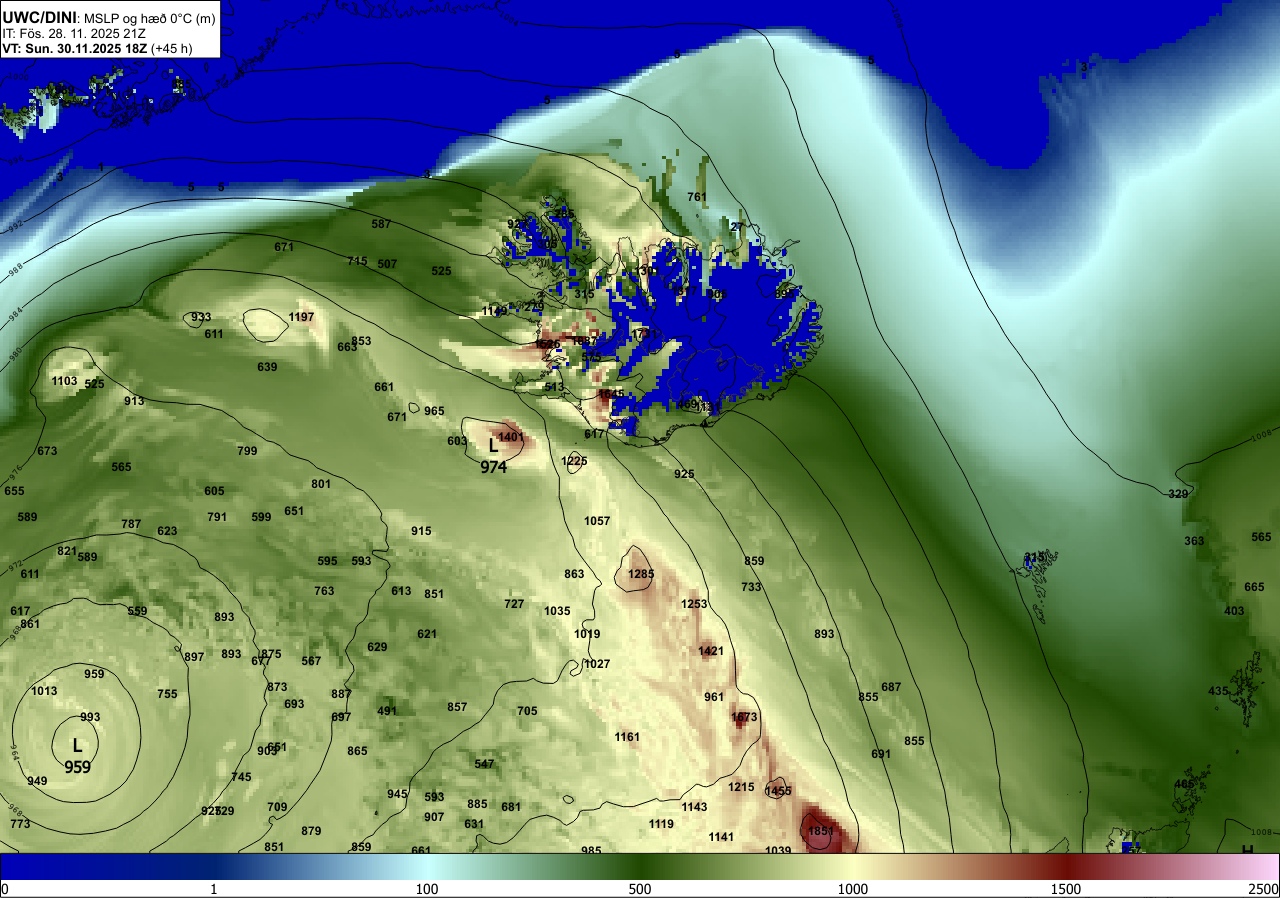Click the UWC/DINI title in the header
The width and height of the screenshot is (1280, 898).
point(39,17)
